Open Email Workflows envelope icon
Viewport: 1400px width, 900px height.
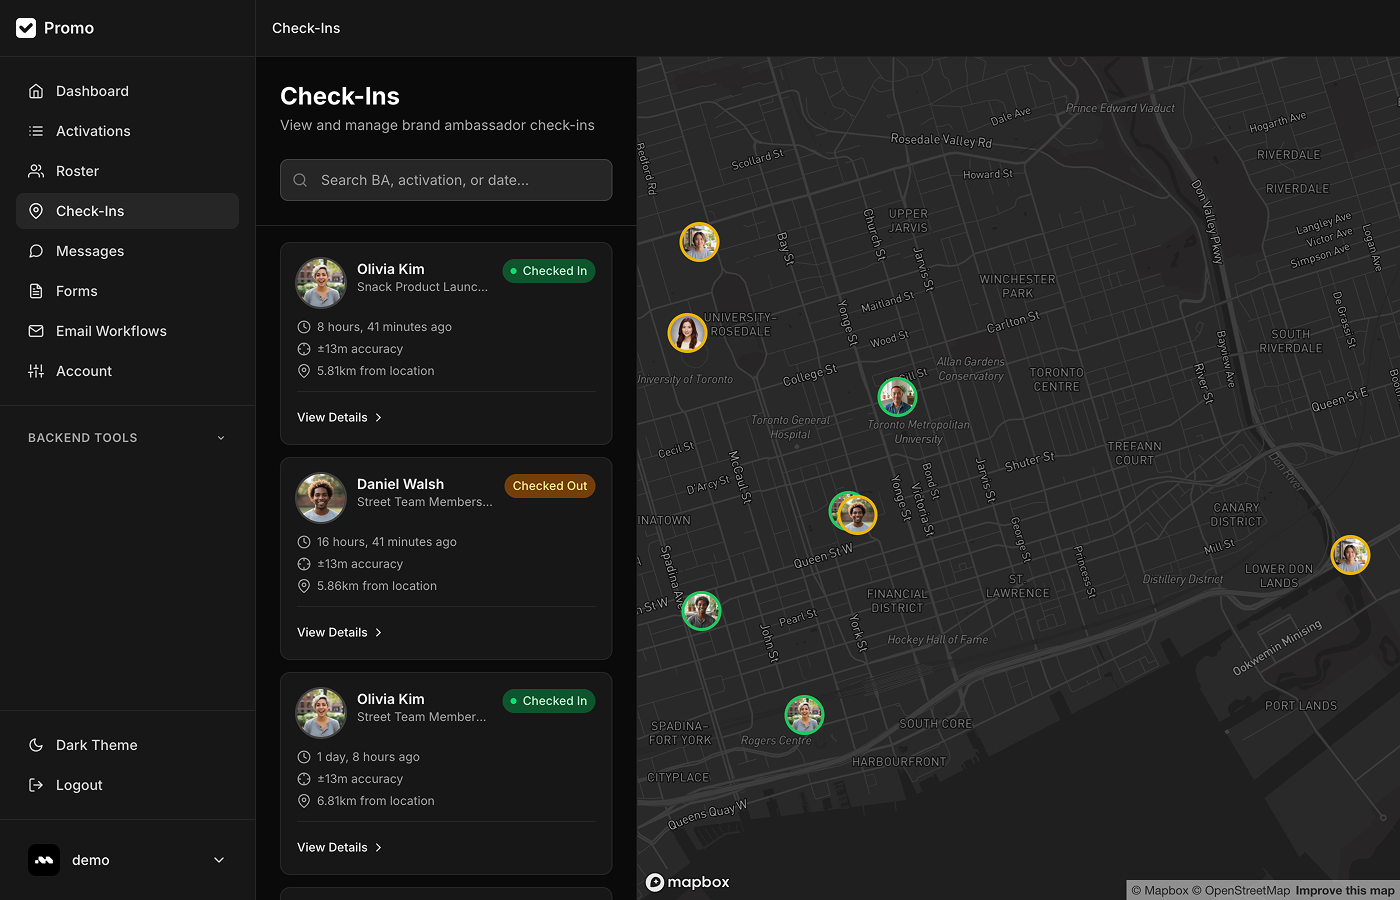35,330
